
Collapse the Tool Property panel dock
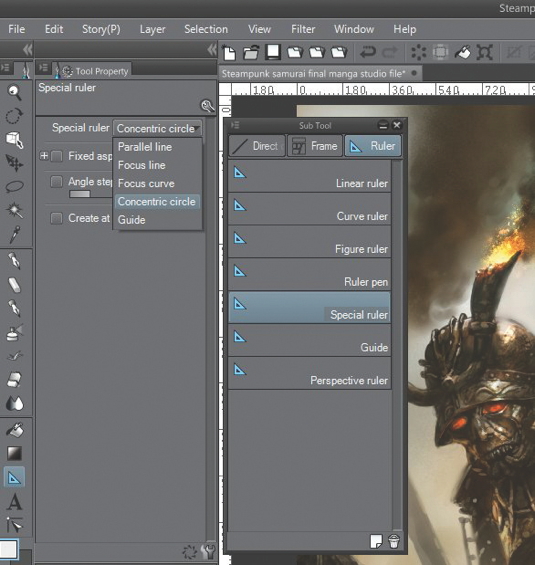[212, 50]
